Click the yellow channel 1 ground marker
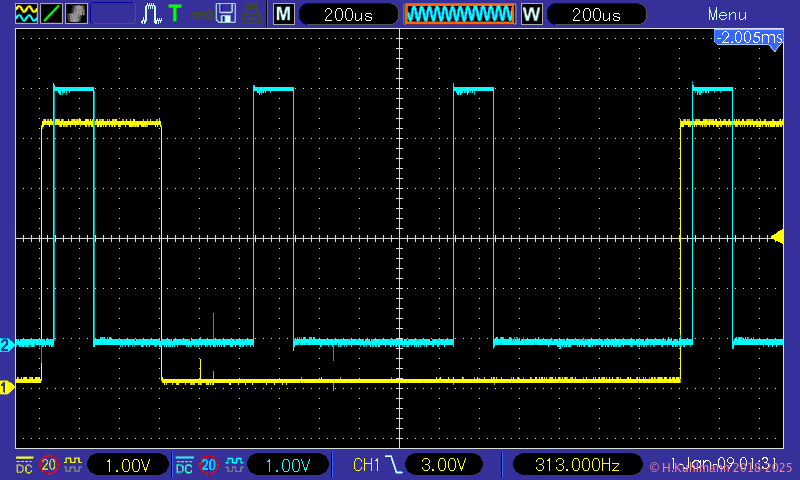The image size is (800, 480). pyautogui.click(x=7, y=388)
